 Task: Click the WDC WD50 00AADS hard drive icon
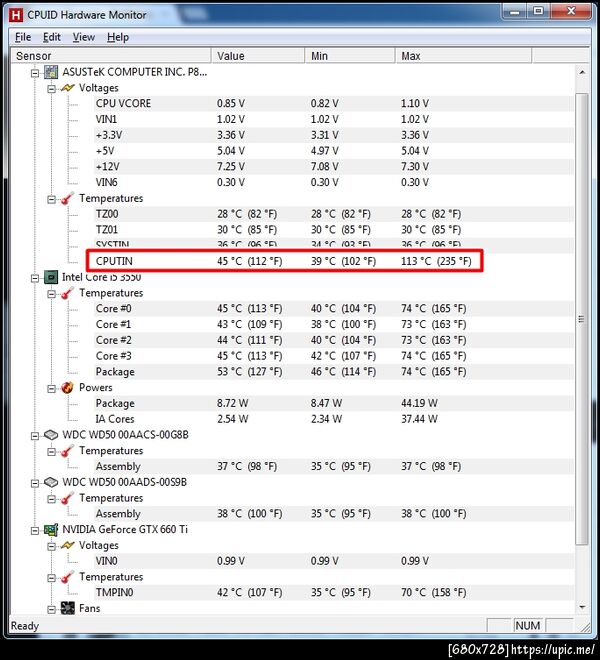coord(51,482)
